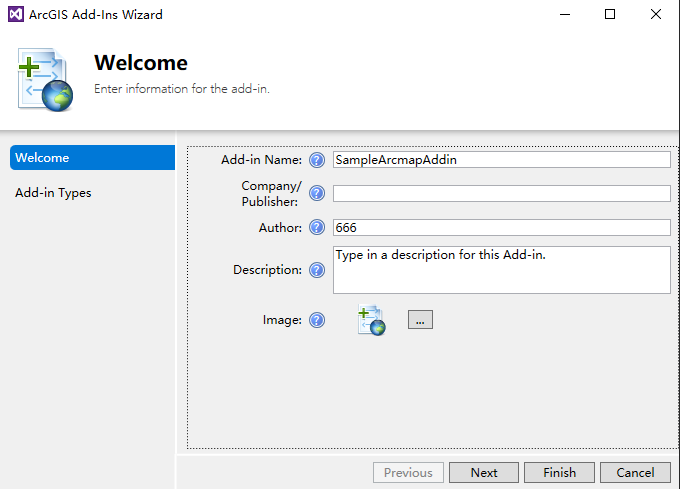Close the ArcGIS Add-Ins Wizard window
Screen dimensions: 680x489
[656, 14]
